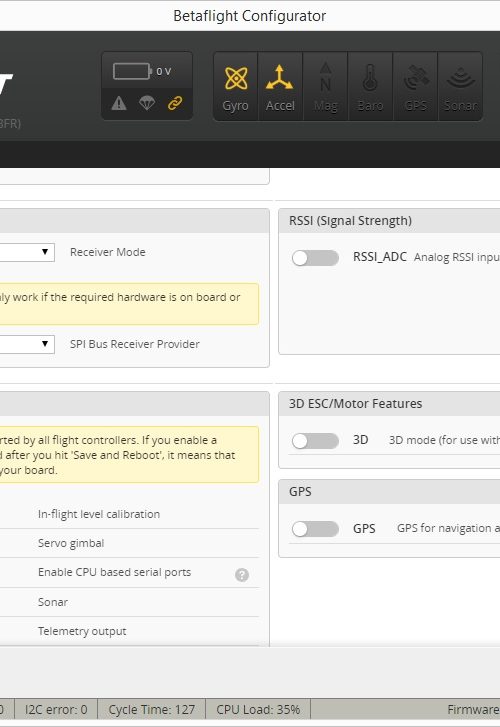Click the yellow link status icon
The image size is (500, 727).
175,103
